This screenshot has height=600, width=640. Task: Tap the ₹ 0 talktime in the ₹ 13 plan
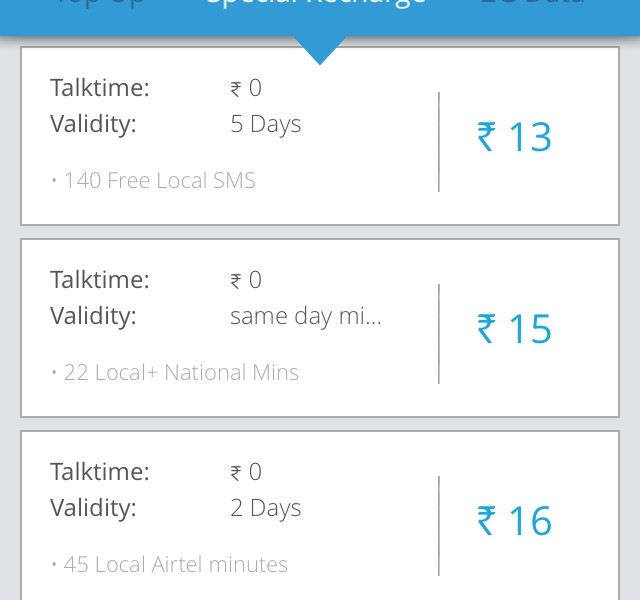point(246,88)
